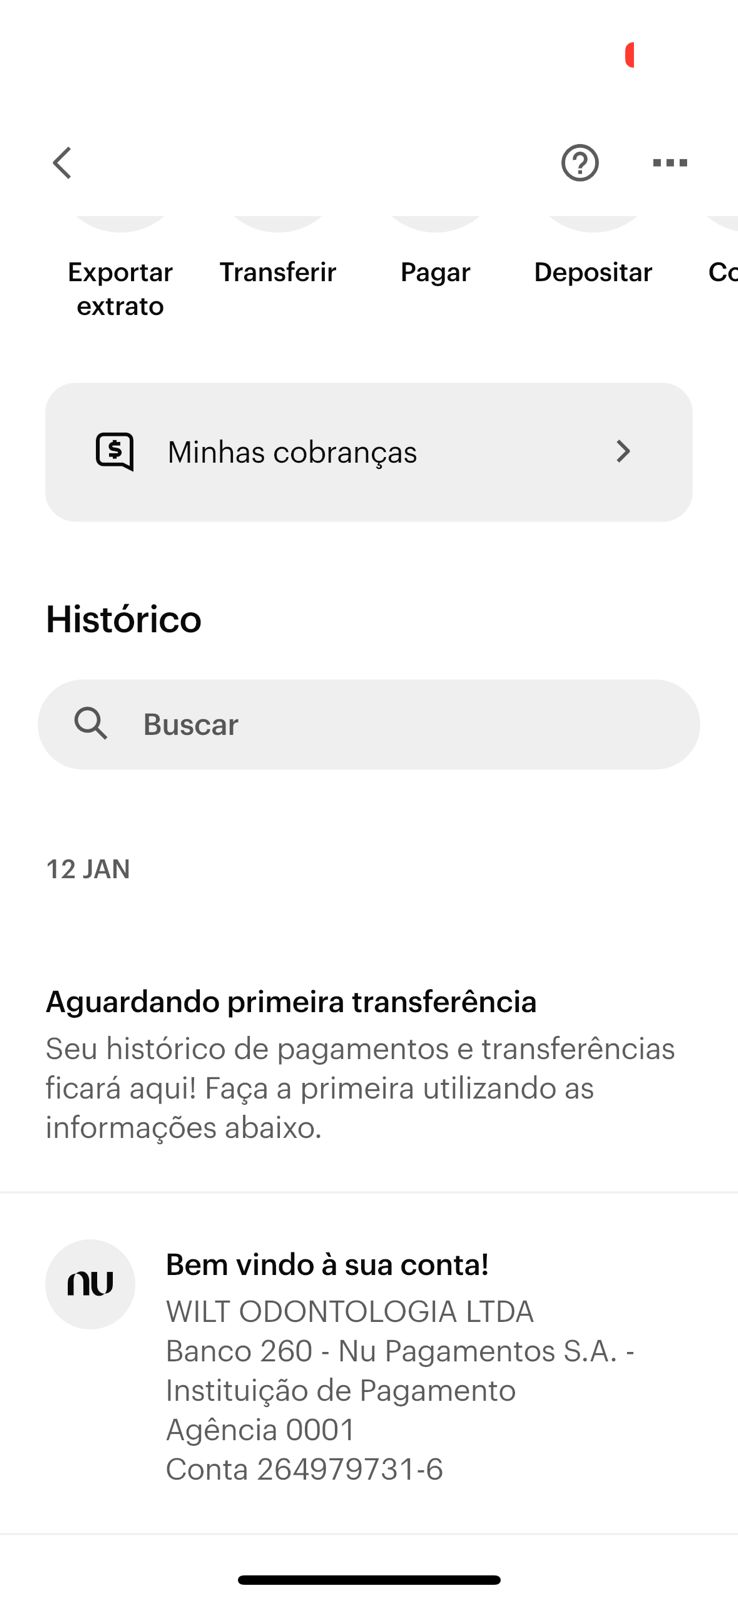738x1600 pixels.
Task: Tap the 12 JAN date label
Action: click(x=88, y=869)
